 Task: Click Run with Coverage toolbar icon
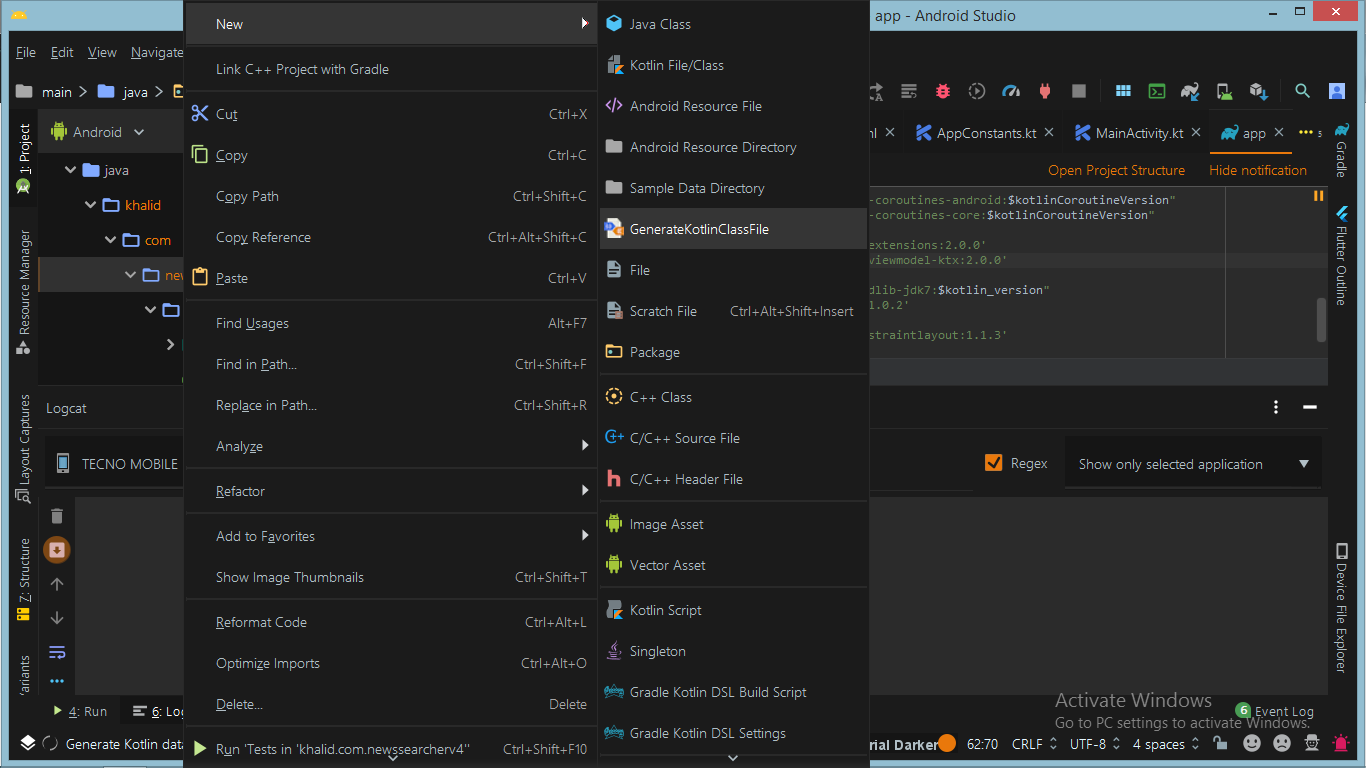pos(977,91)
